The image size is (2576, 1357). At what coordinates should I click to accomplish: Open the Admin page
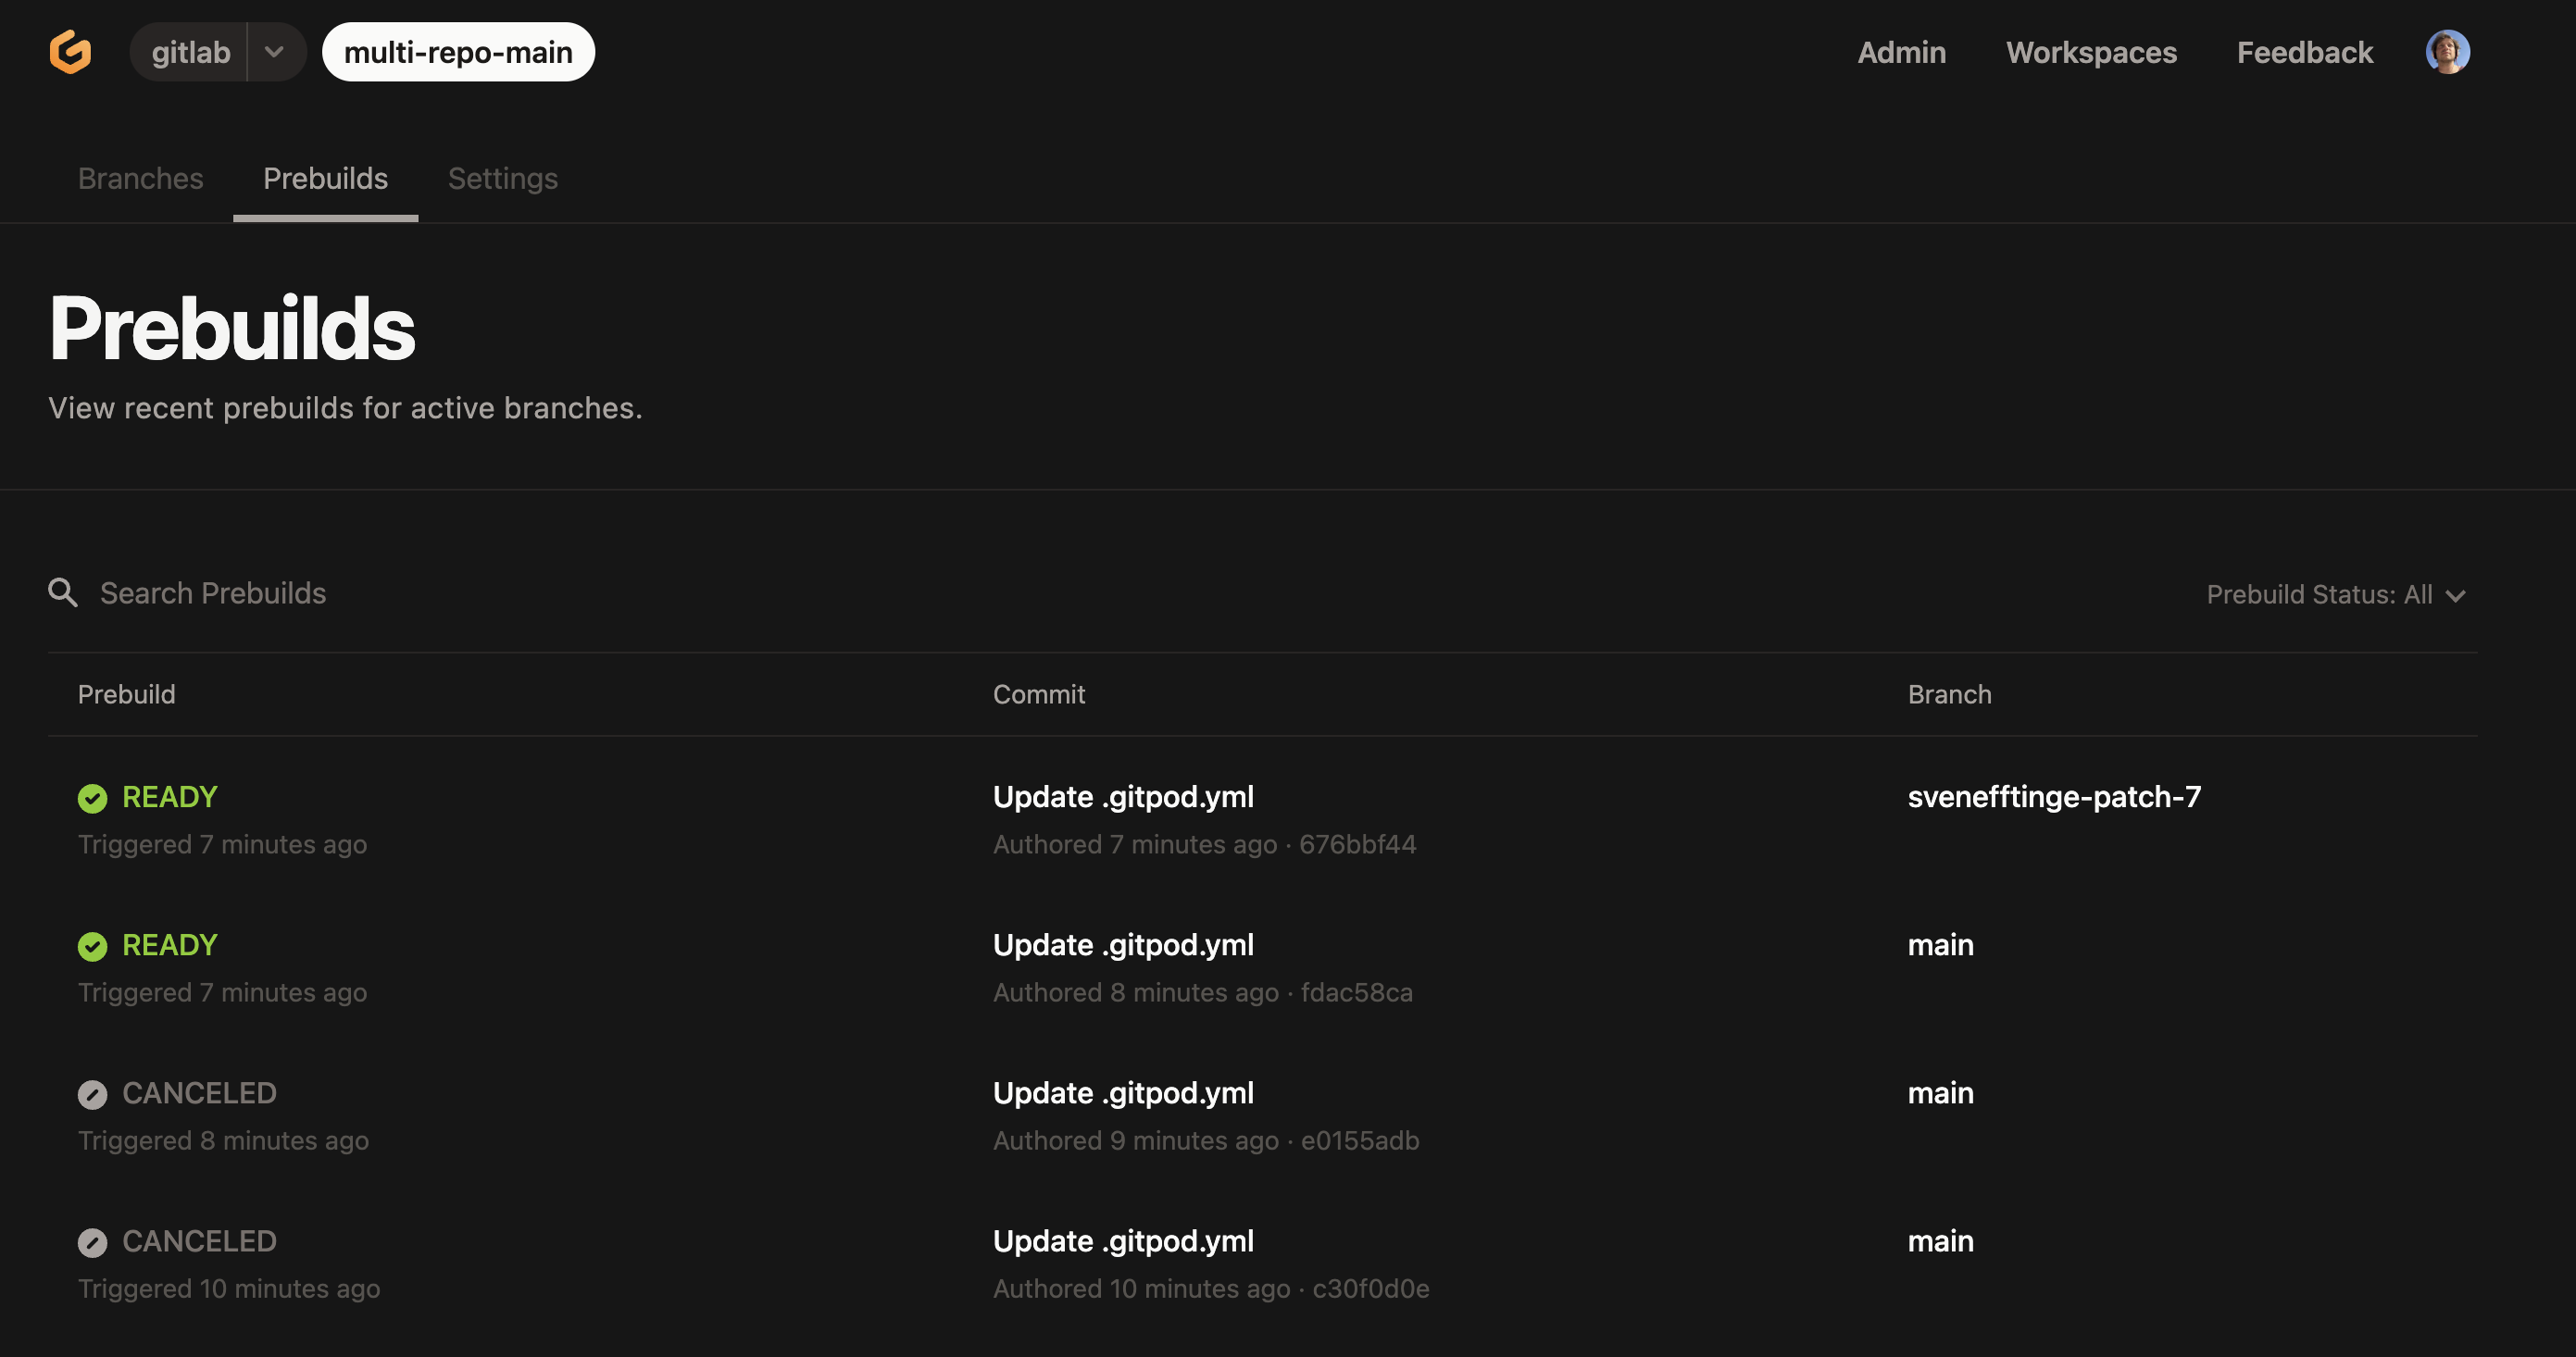(1901, 52)
